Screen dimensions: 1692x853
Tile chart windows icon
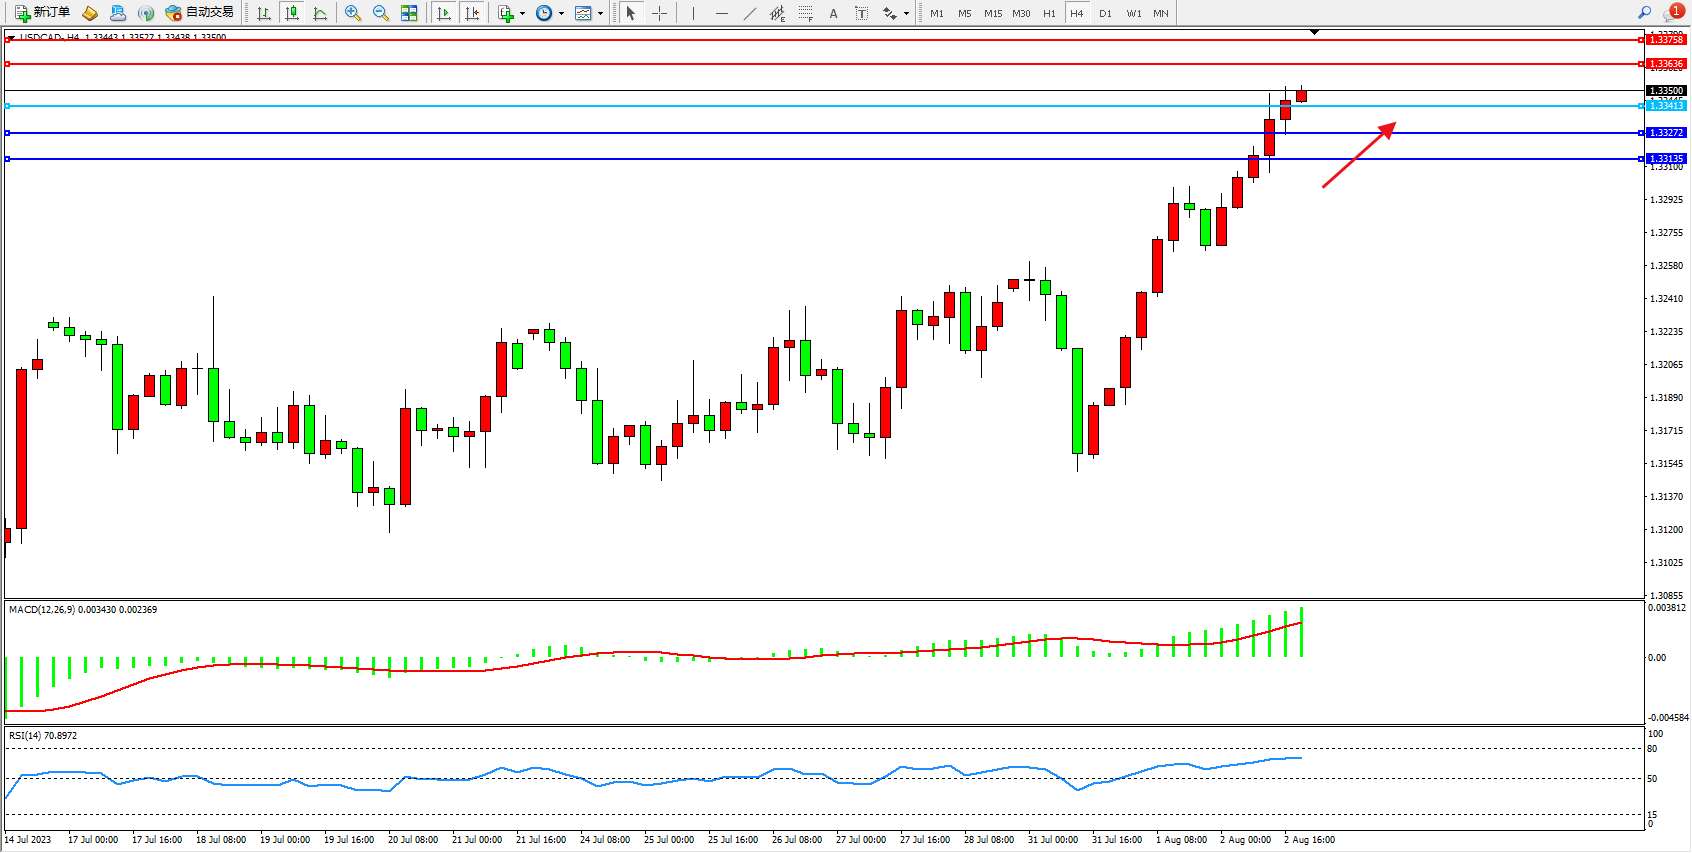click(409, 13)
